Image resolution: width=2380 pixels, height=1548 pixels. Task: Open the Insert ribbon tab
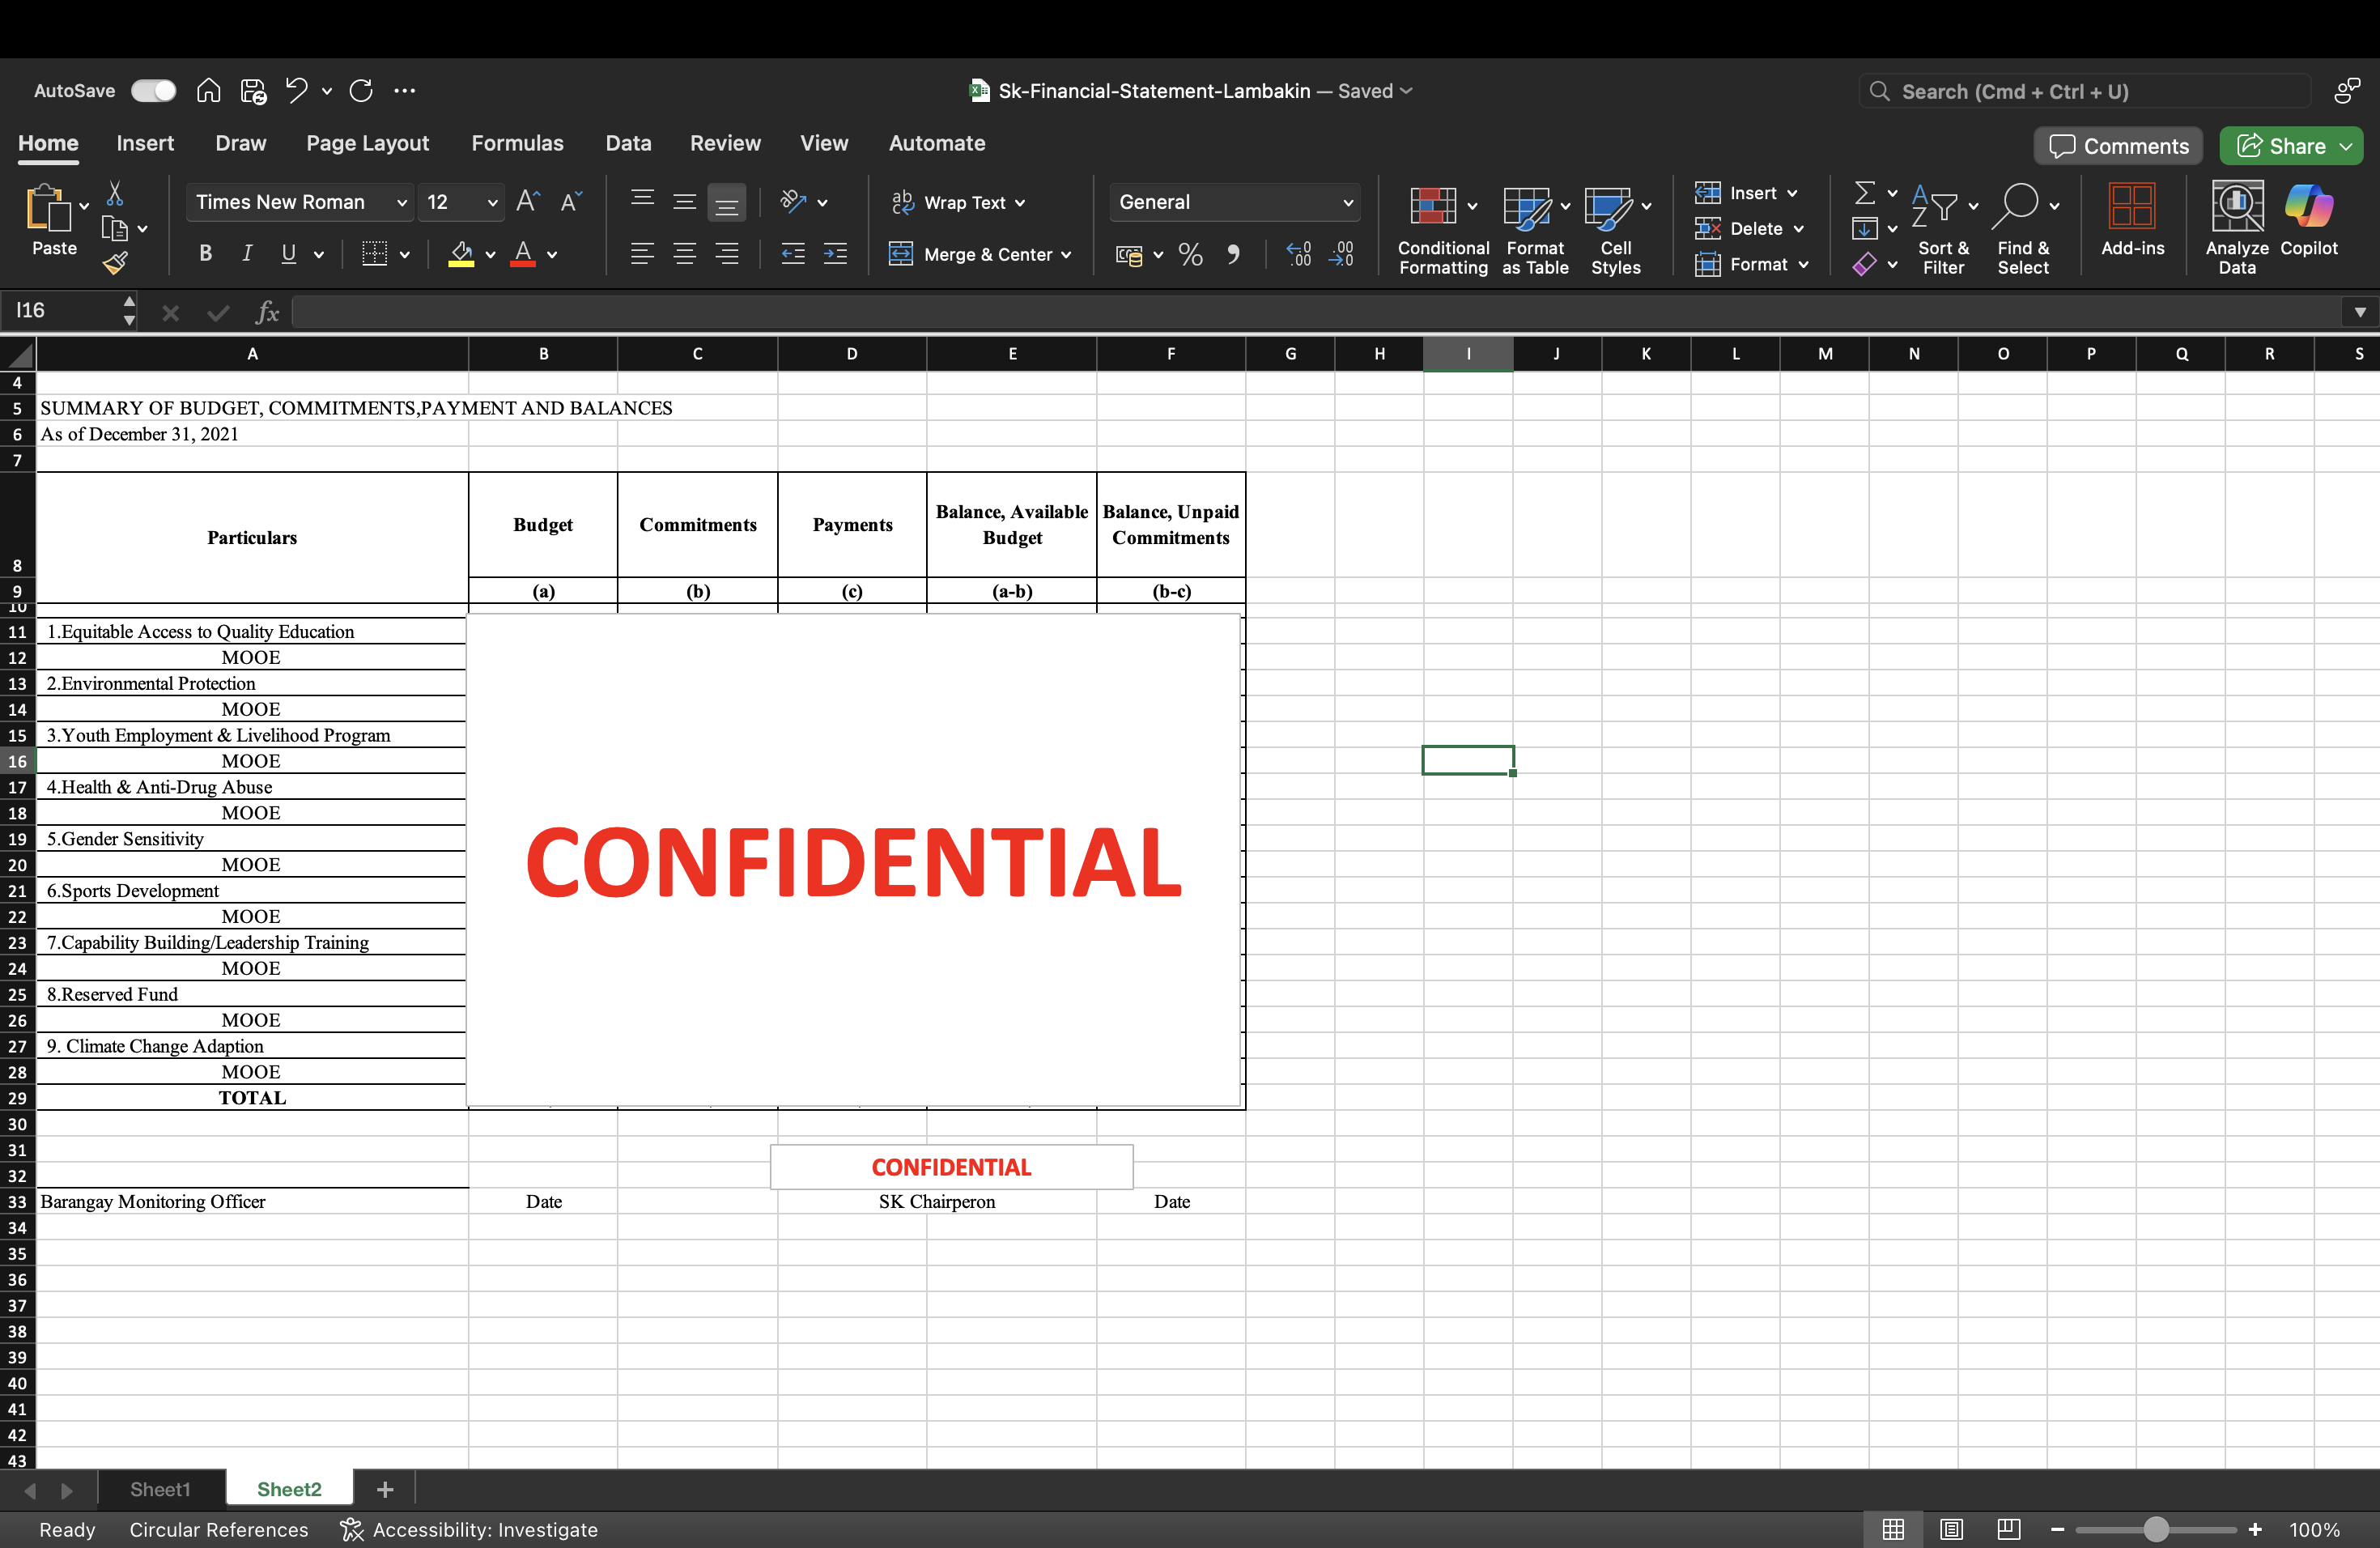[x=145, y=143]
